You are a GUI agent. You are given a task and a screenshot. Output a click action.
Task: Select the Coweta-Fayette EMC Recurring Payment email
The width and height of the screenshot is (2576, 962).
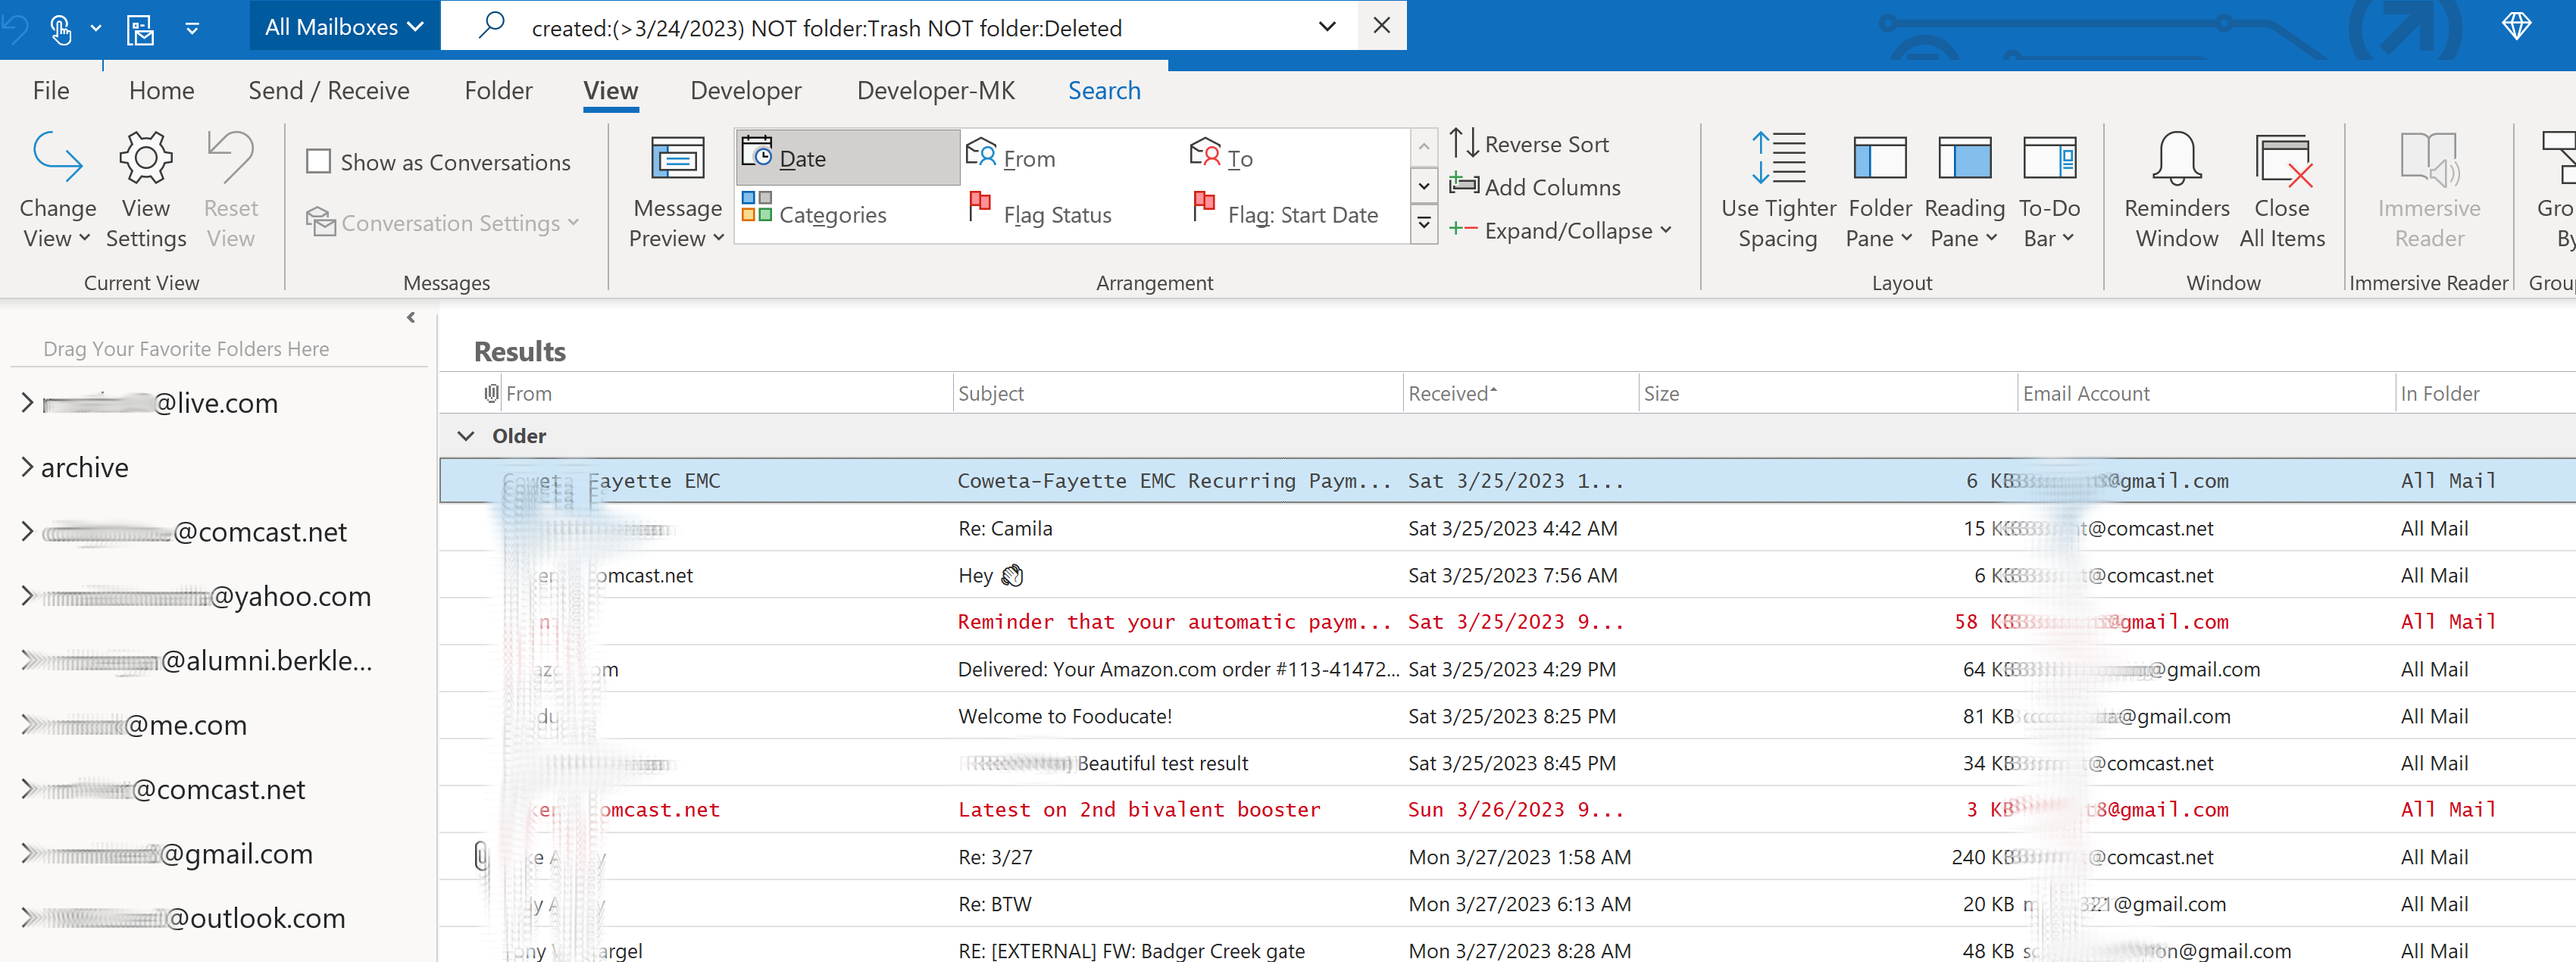tap(1507, 480)
